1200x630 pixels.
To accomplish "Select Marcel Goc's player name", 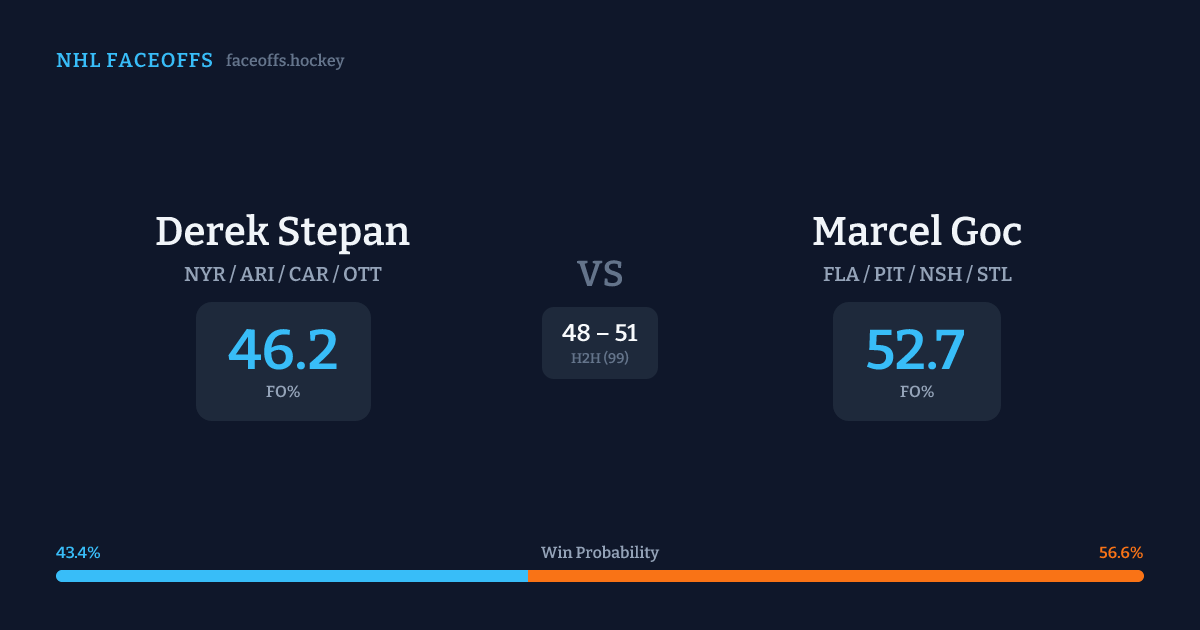I will (x=917, y=231).
